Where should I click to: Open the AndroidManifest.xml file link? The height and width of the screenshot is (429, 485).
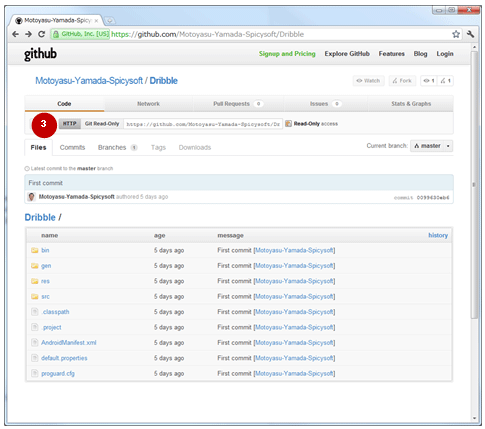[69, 342]
